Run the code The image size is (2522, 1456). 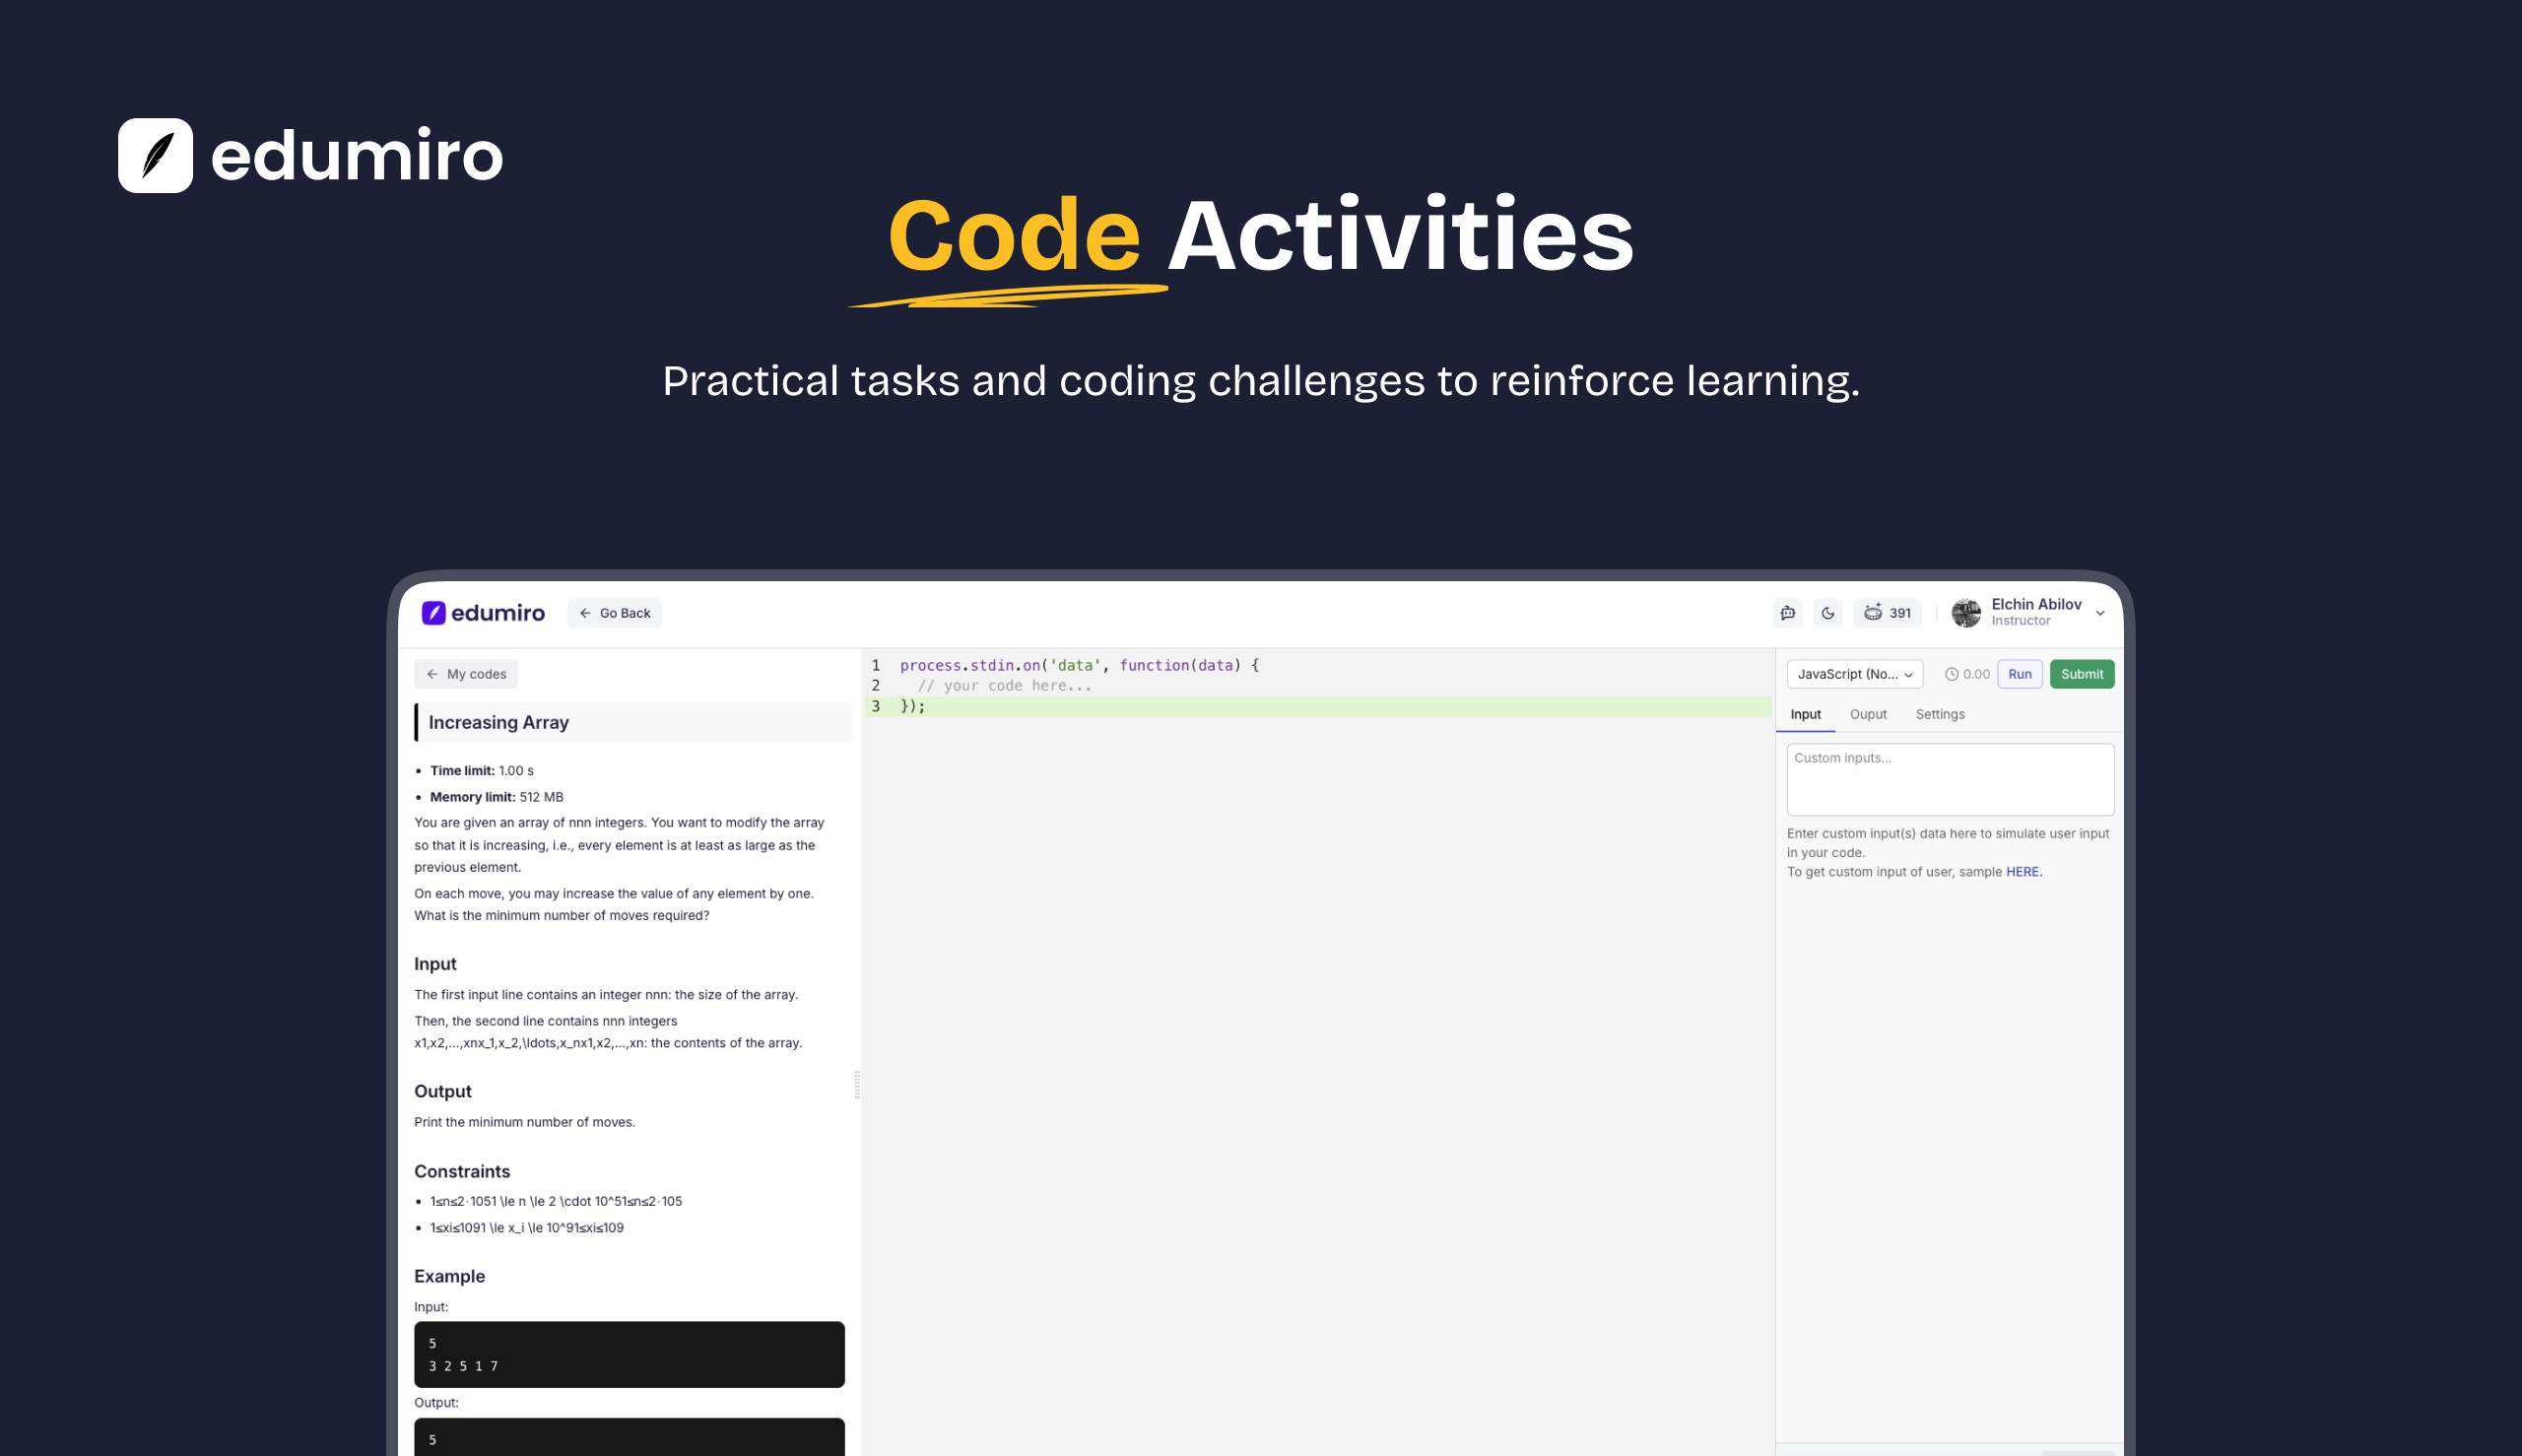(2018, 674)
